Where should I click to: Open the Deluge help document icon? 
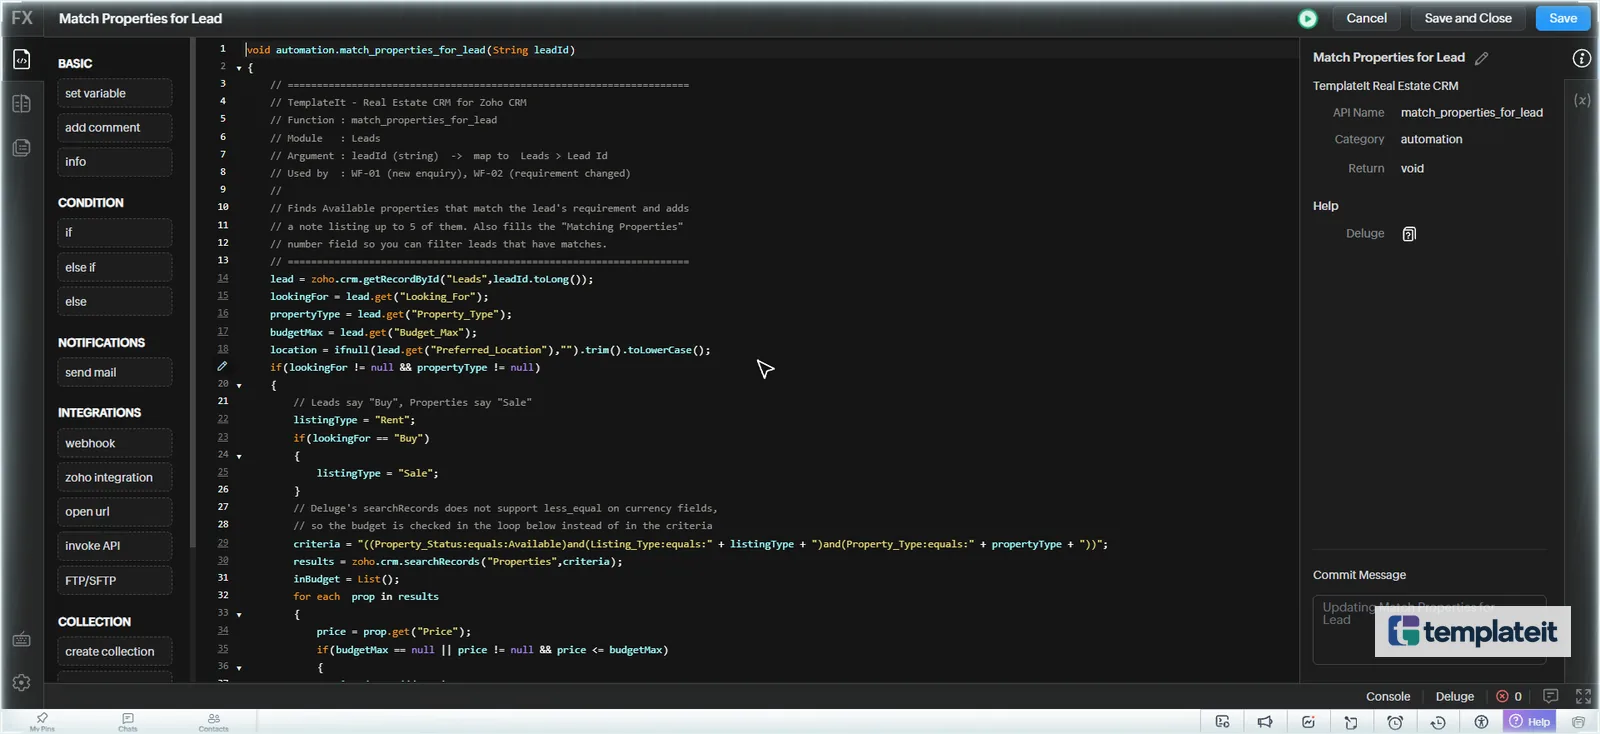1409,234
